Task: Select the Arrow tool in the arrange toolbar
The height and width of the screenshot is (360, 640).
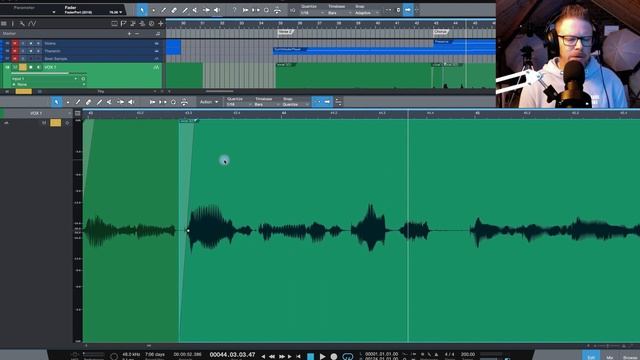Action: point(142,10)
